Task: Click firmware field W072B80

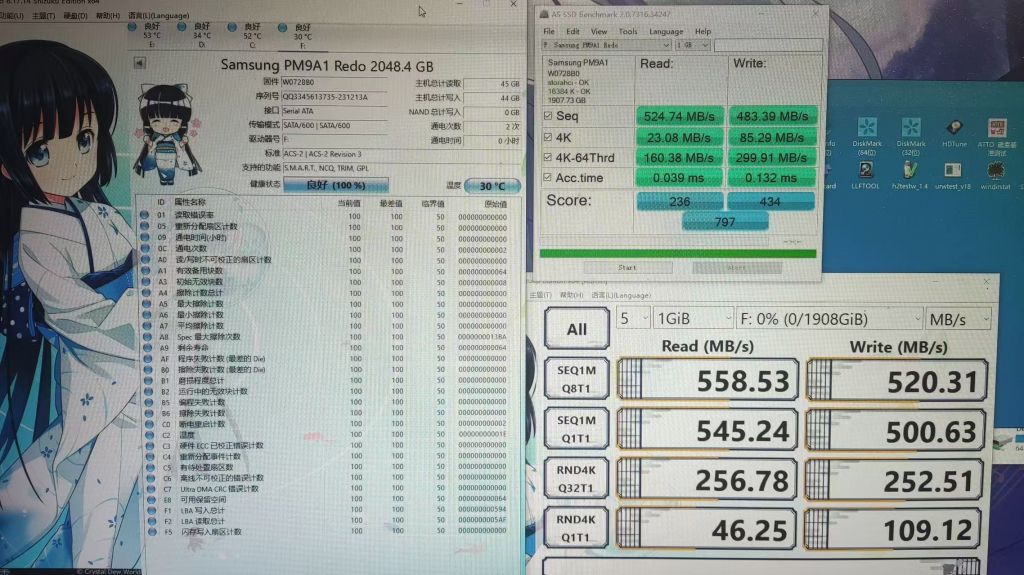Action: point(335,82)
